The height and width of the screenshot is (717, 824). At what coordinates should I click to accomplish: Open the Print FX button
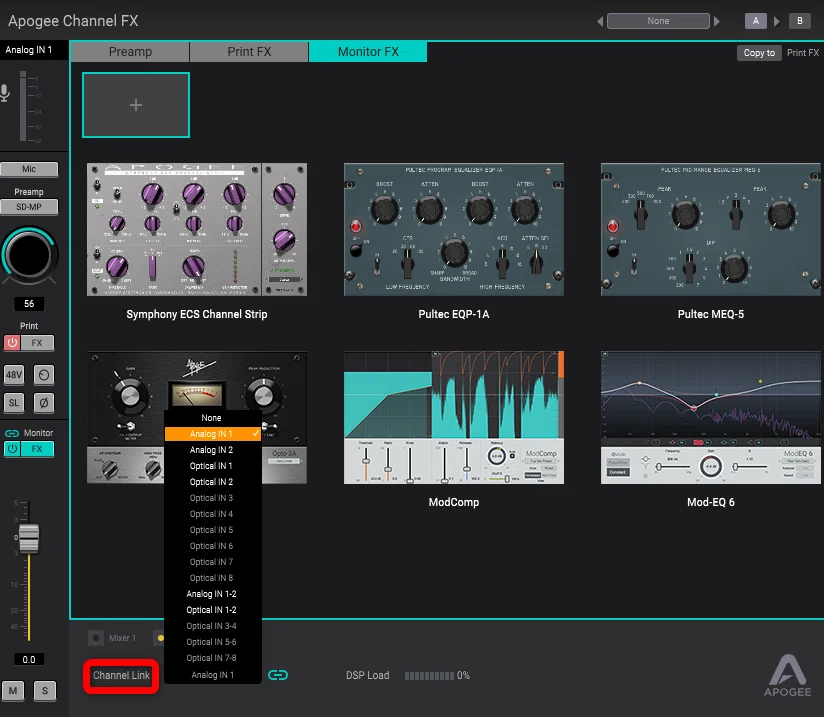(37, 343)
